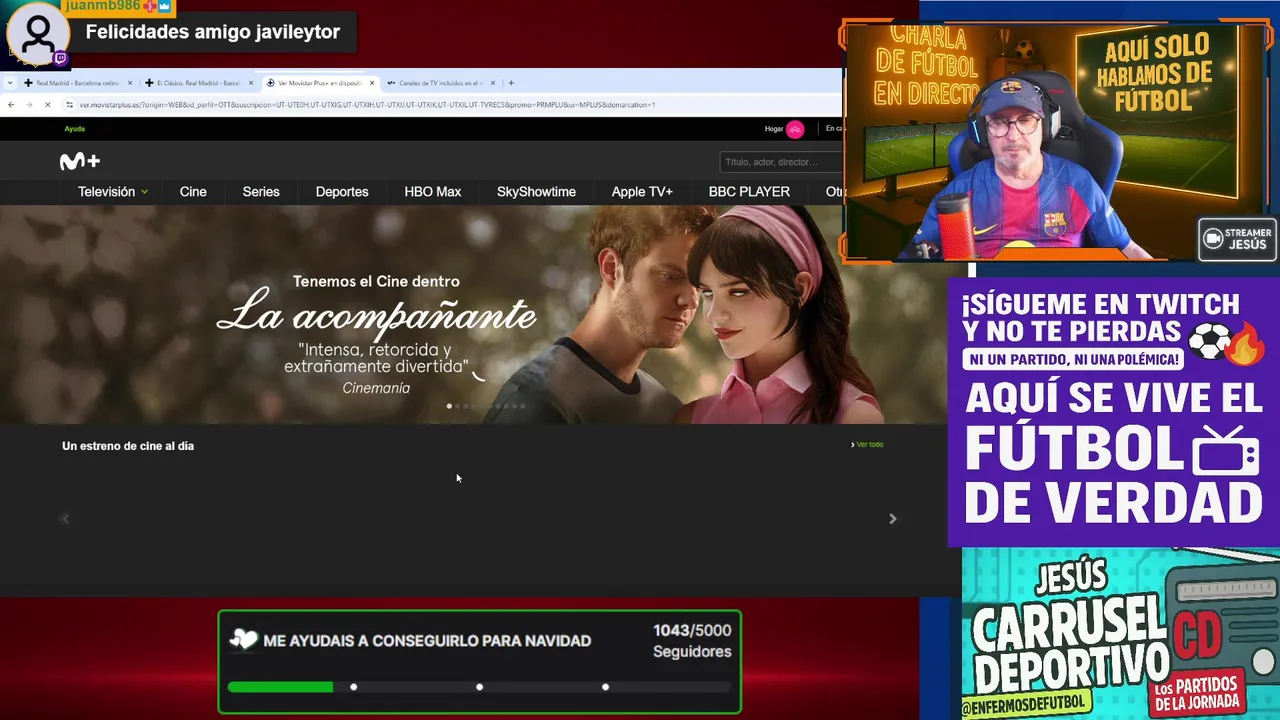Click the Ayuda help link
Image resolution: width=1280 pixels, height=720 pixels.
75,129
